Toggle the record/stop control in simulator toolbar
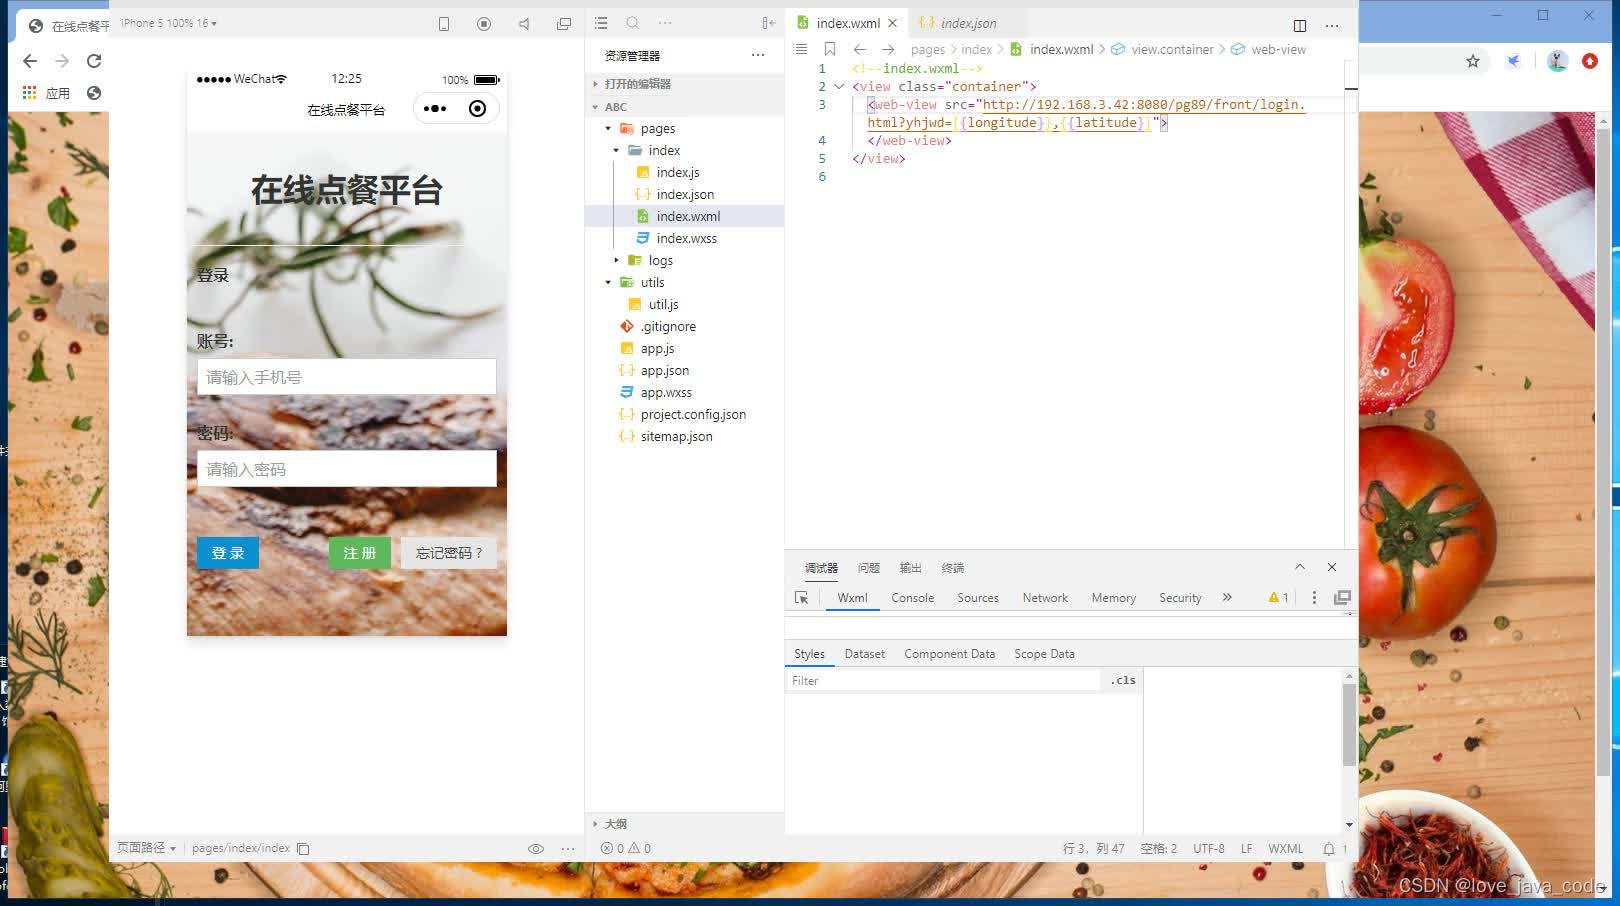Image resolution: width=1620 pixels, height=906 pixels. (484, 23)
